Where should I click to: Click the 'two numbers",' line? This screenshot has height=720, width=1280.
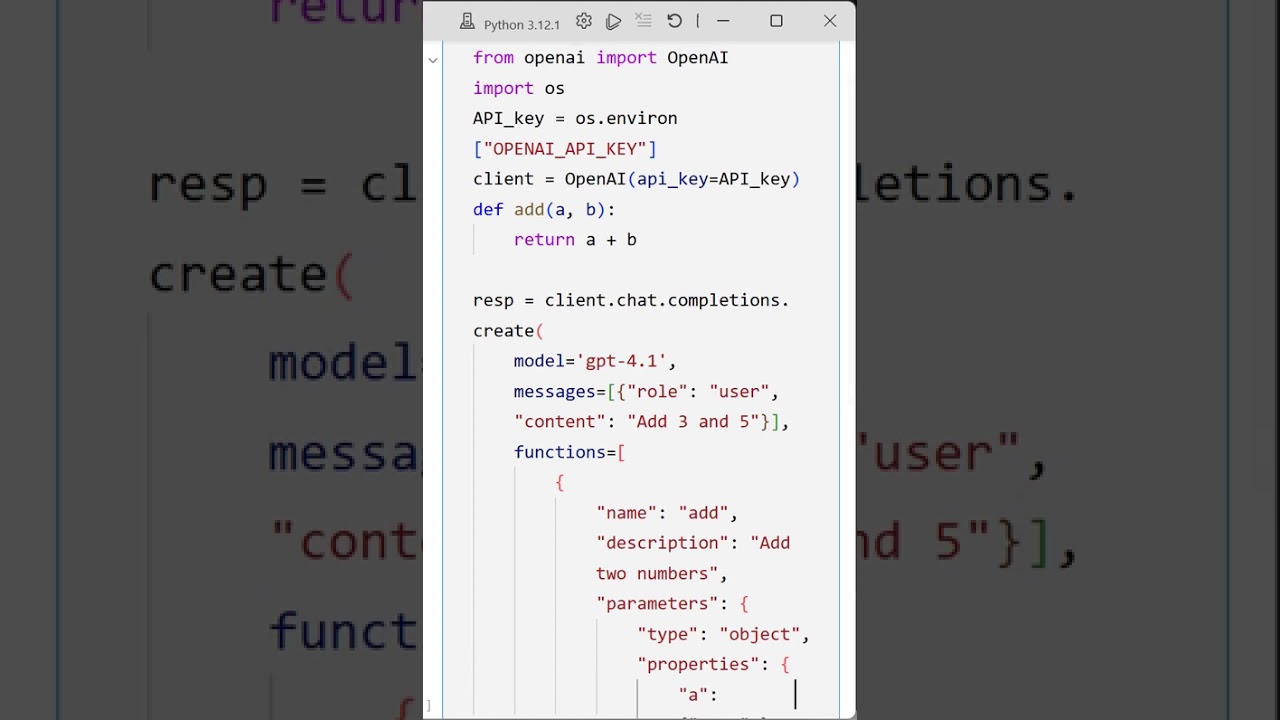point(661,574)
